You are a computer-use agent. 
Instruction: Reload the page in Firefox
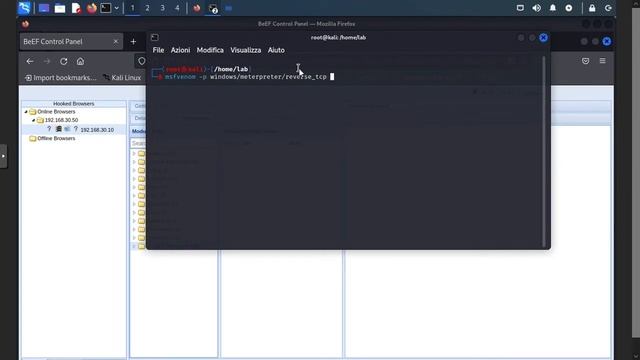63,61
